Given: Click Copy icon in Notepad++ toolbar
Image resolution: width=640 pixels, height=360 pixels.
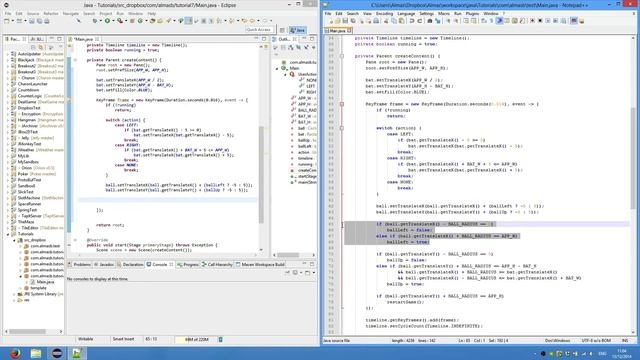Looking at the screenshot, I should click(394, 21).
